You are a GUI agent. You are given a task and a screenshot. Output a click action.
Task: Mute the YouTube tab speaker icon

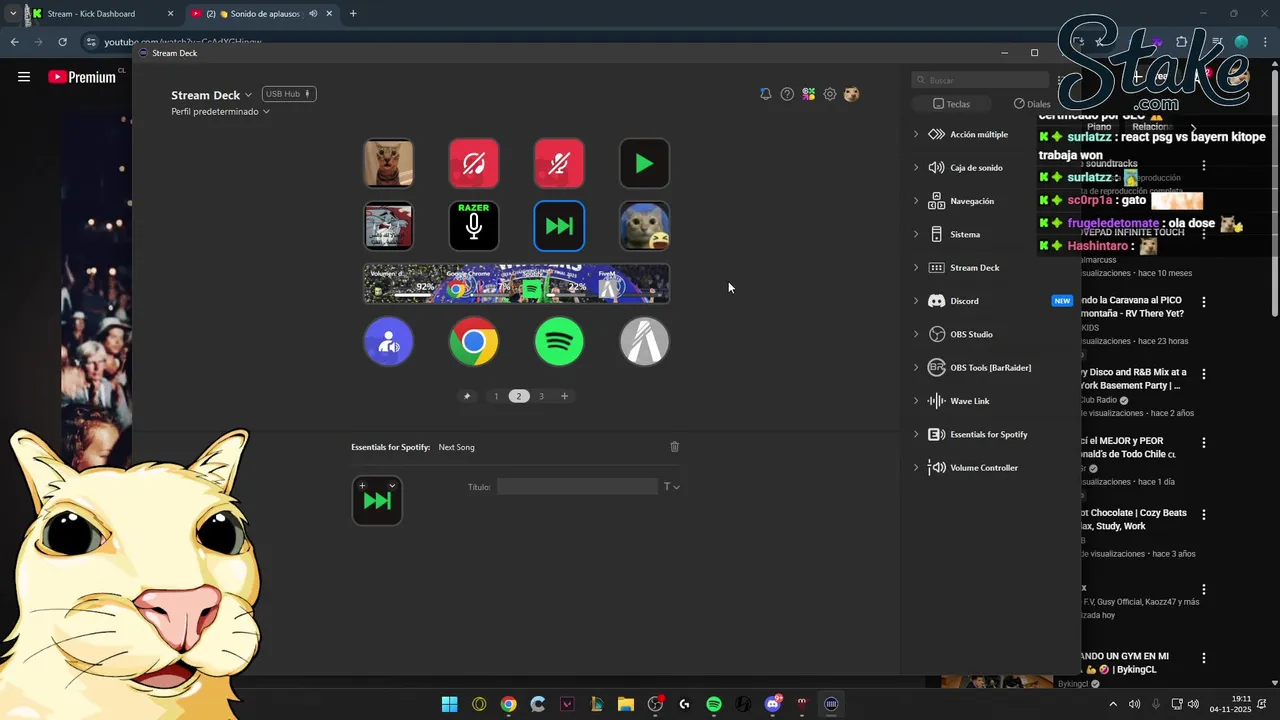click(313, 14)
